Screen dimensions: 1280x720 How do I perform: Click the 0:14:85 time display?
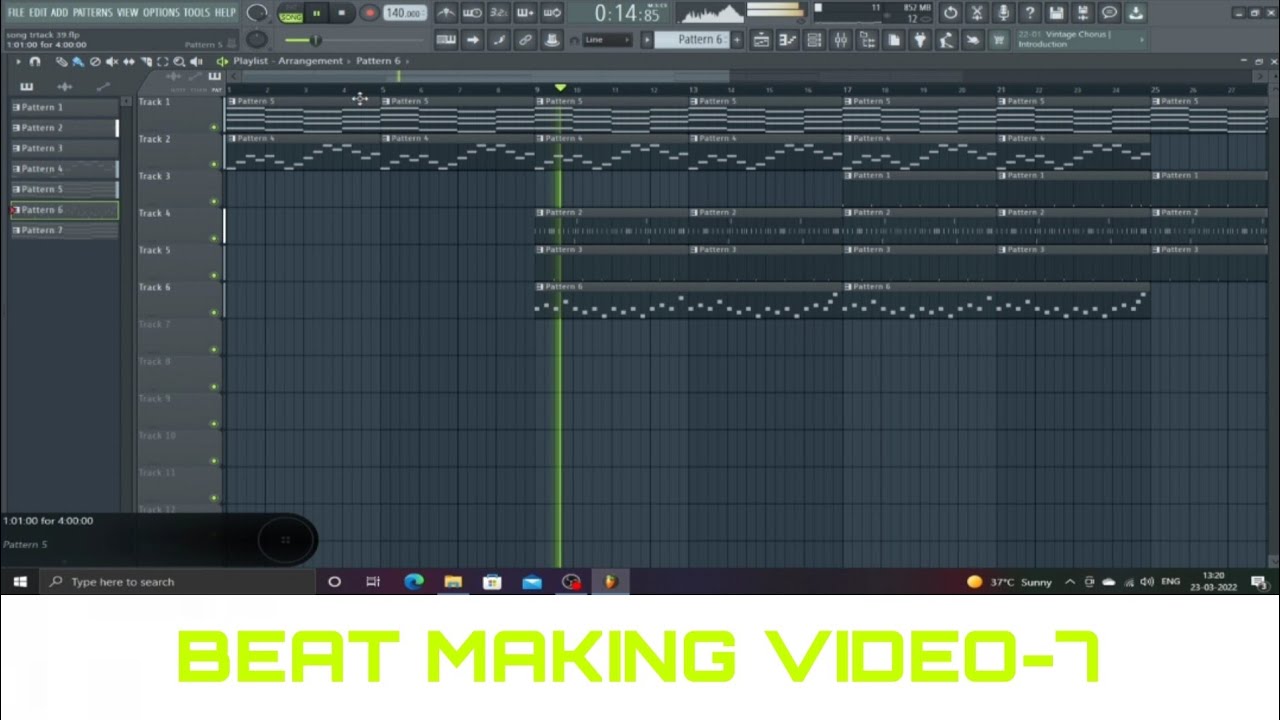[x=627, y=14]
